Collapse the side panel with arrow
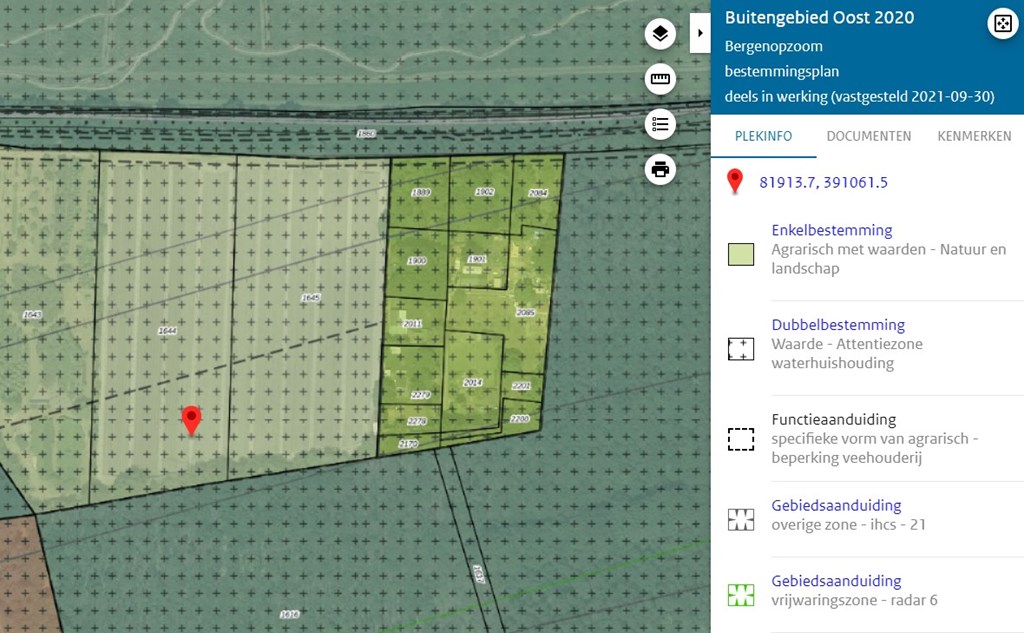This screenshot has height=633, width=1024. pos(700,33)
